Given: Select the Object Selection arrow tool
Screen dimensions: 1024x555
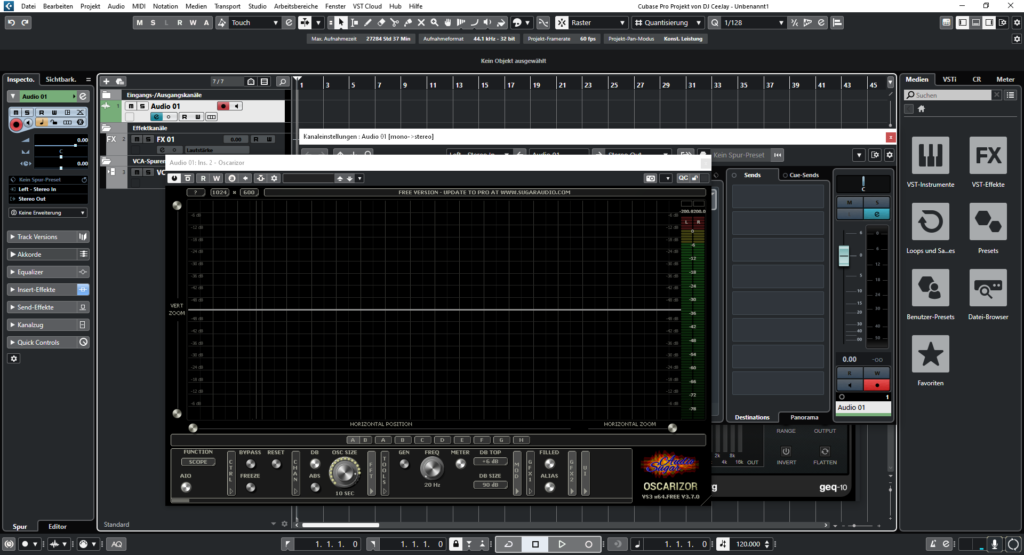Looking at the screenshot, I should coord(341,23).
